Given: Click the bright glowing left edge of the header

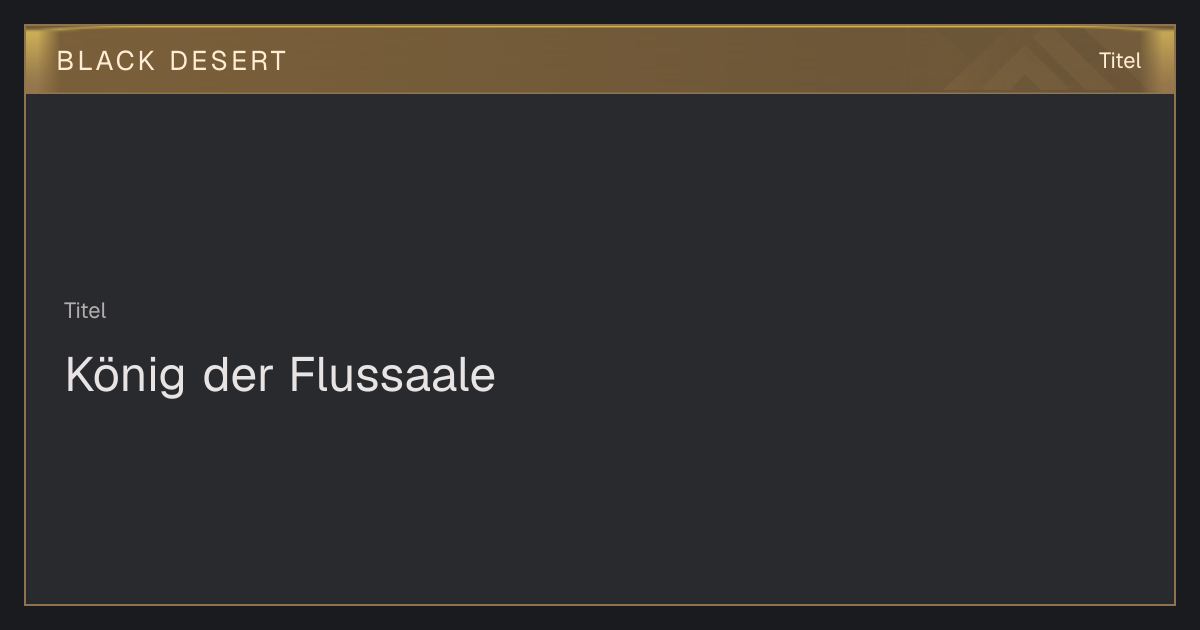Looking at the screenshot, I should [x=32, y=60].
